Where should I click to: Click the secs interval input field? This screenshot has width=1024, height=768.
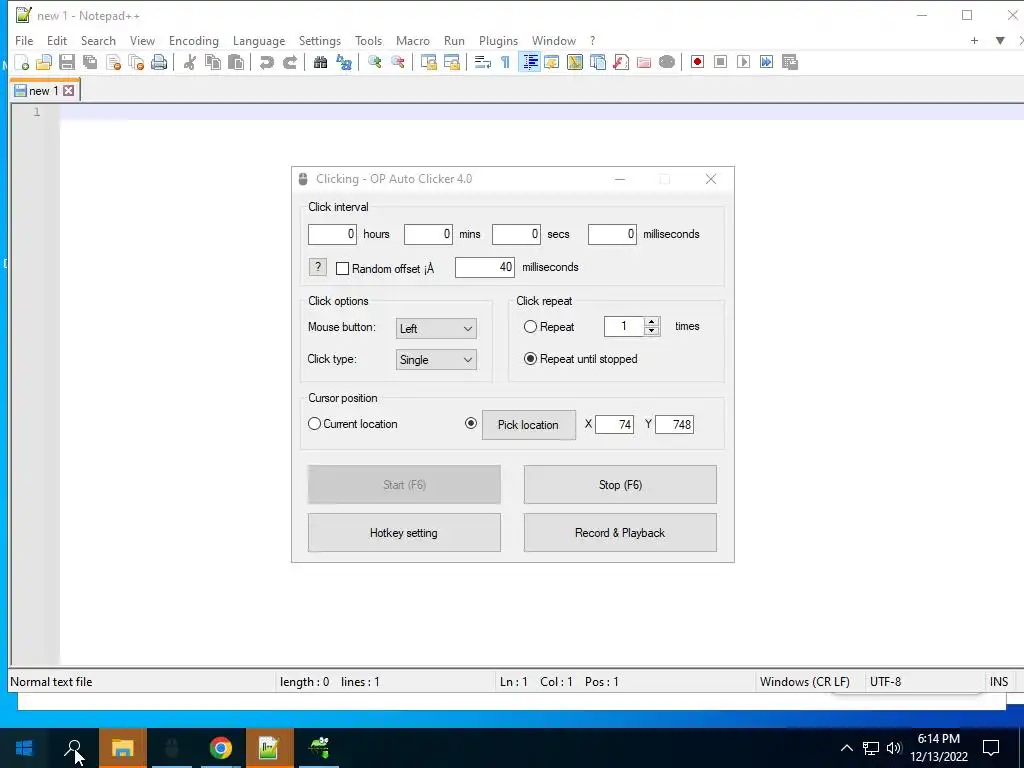point(516,234)
